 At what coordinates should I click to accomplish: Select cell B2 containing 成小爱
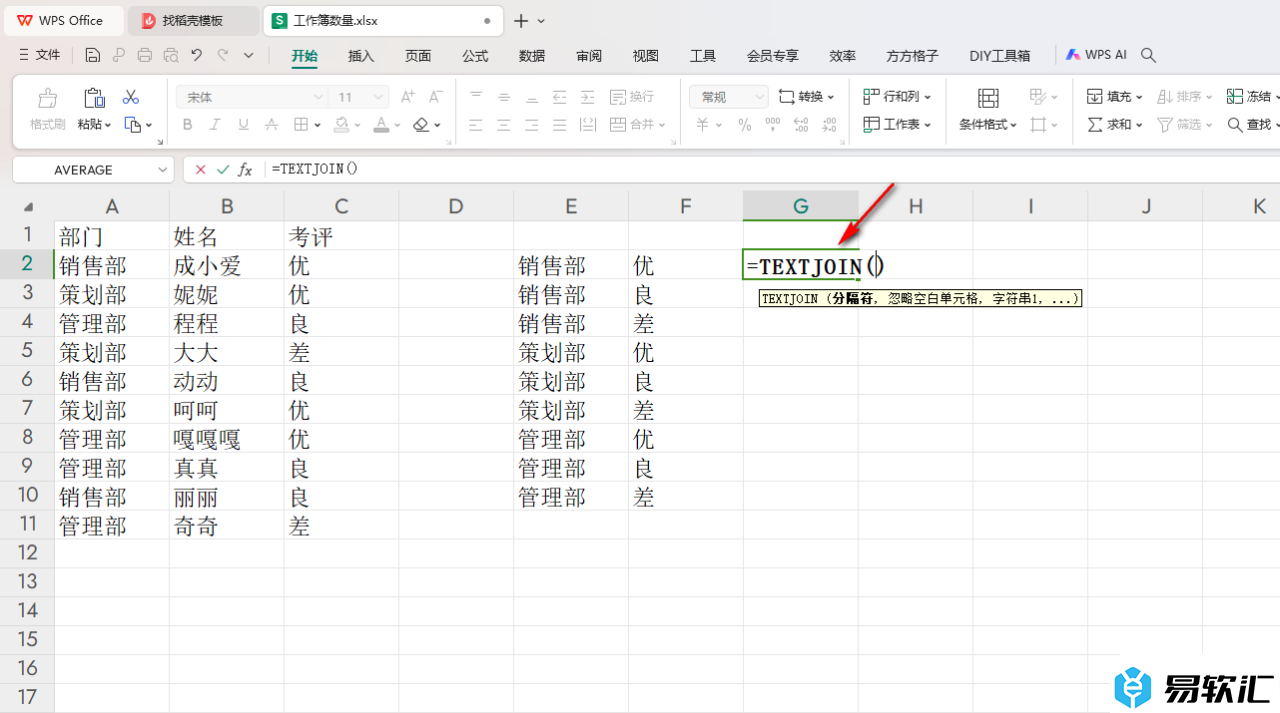[x=227, y=266]
